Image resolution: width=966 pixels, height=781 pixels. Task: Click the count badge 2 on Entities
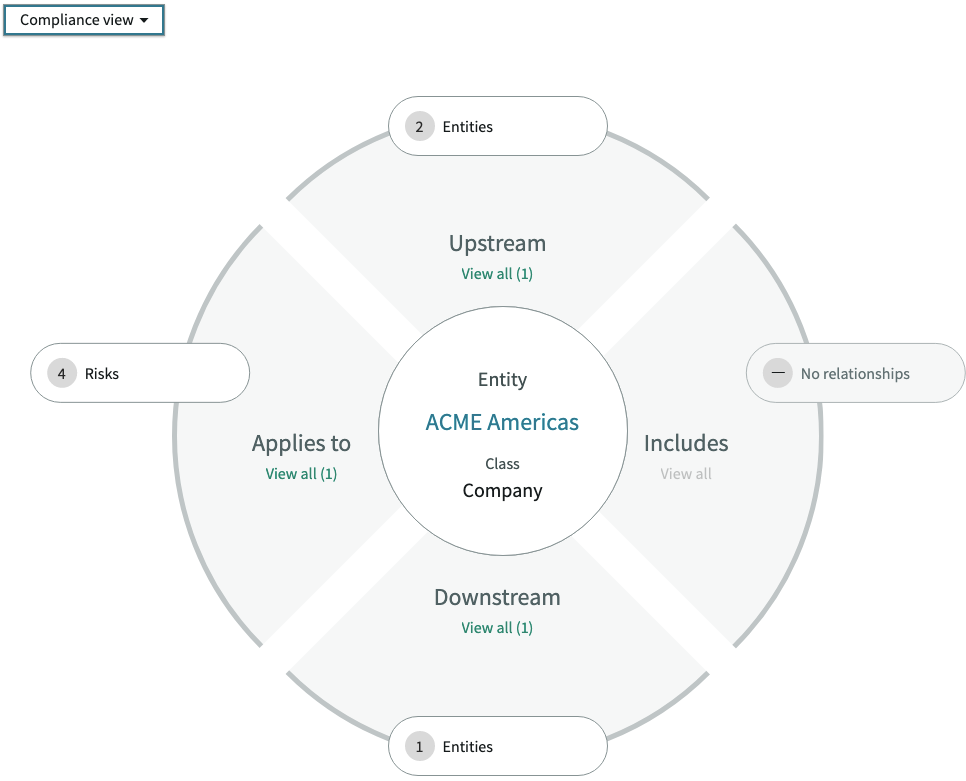click(420, 127)
